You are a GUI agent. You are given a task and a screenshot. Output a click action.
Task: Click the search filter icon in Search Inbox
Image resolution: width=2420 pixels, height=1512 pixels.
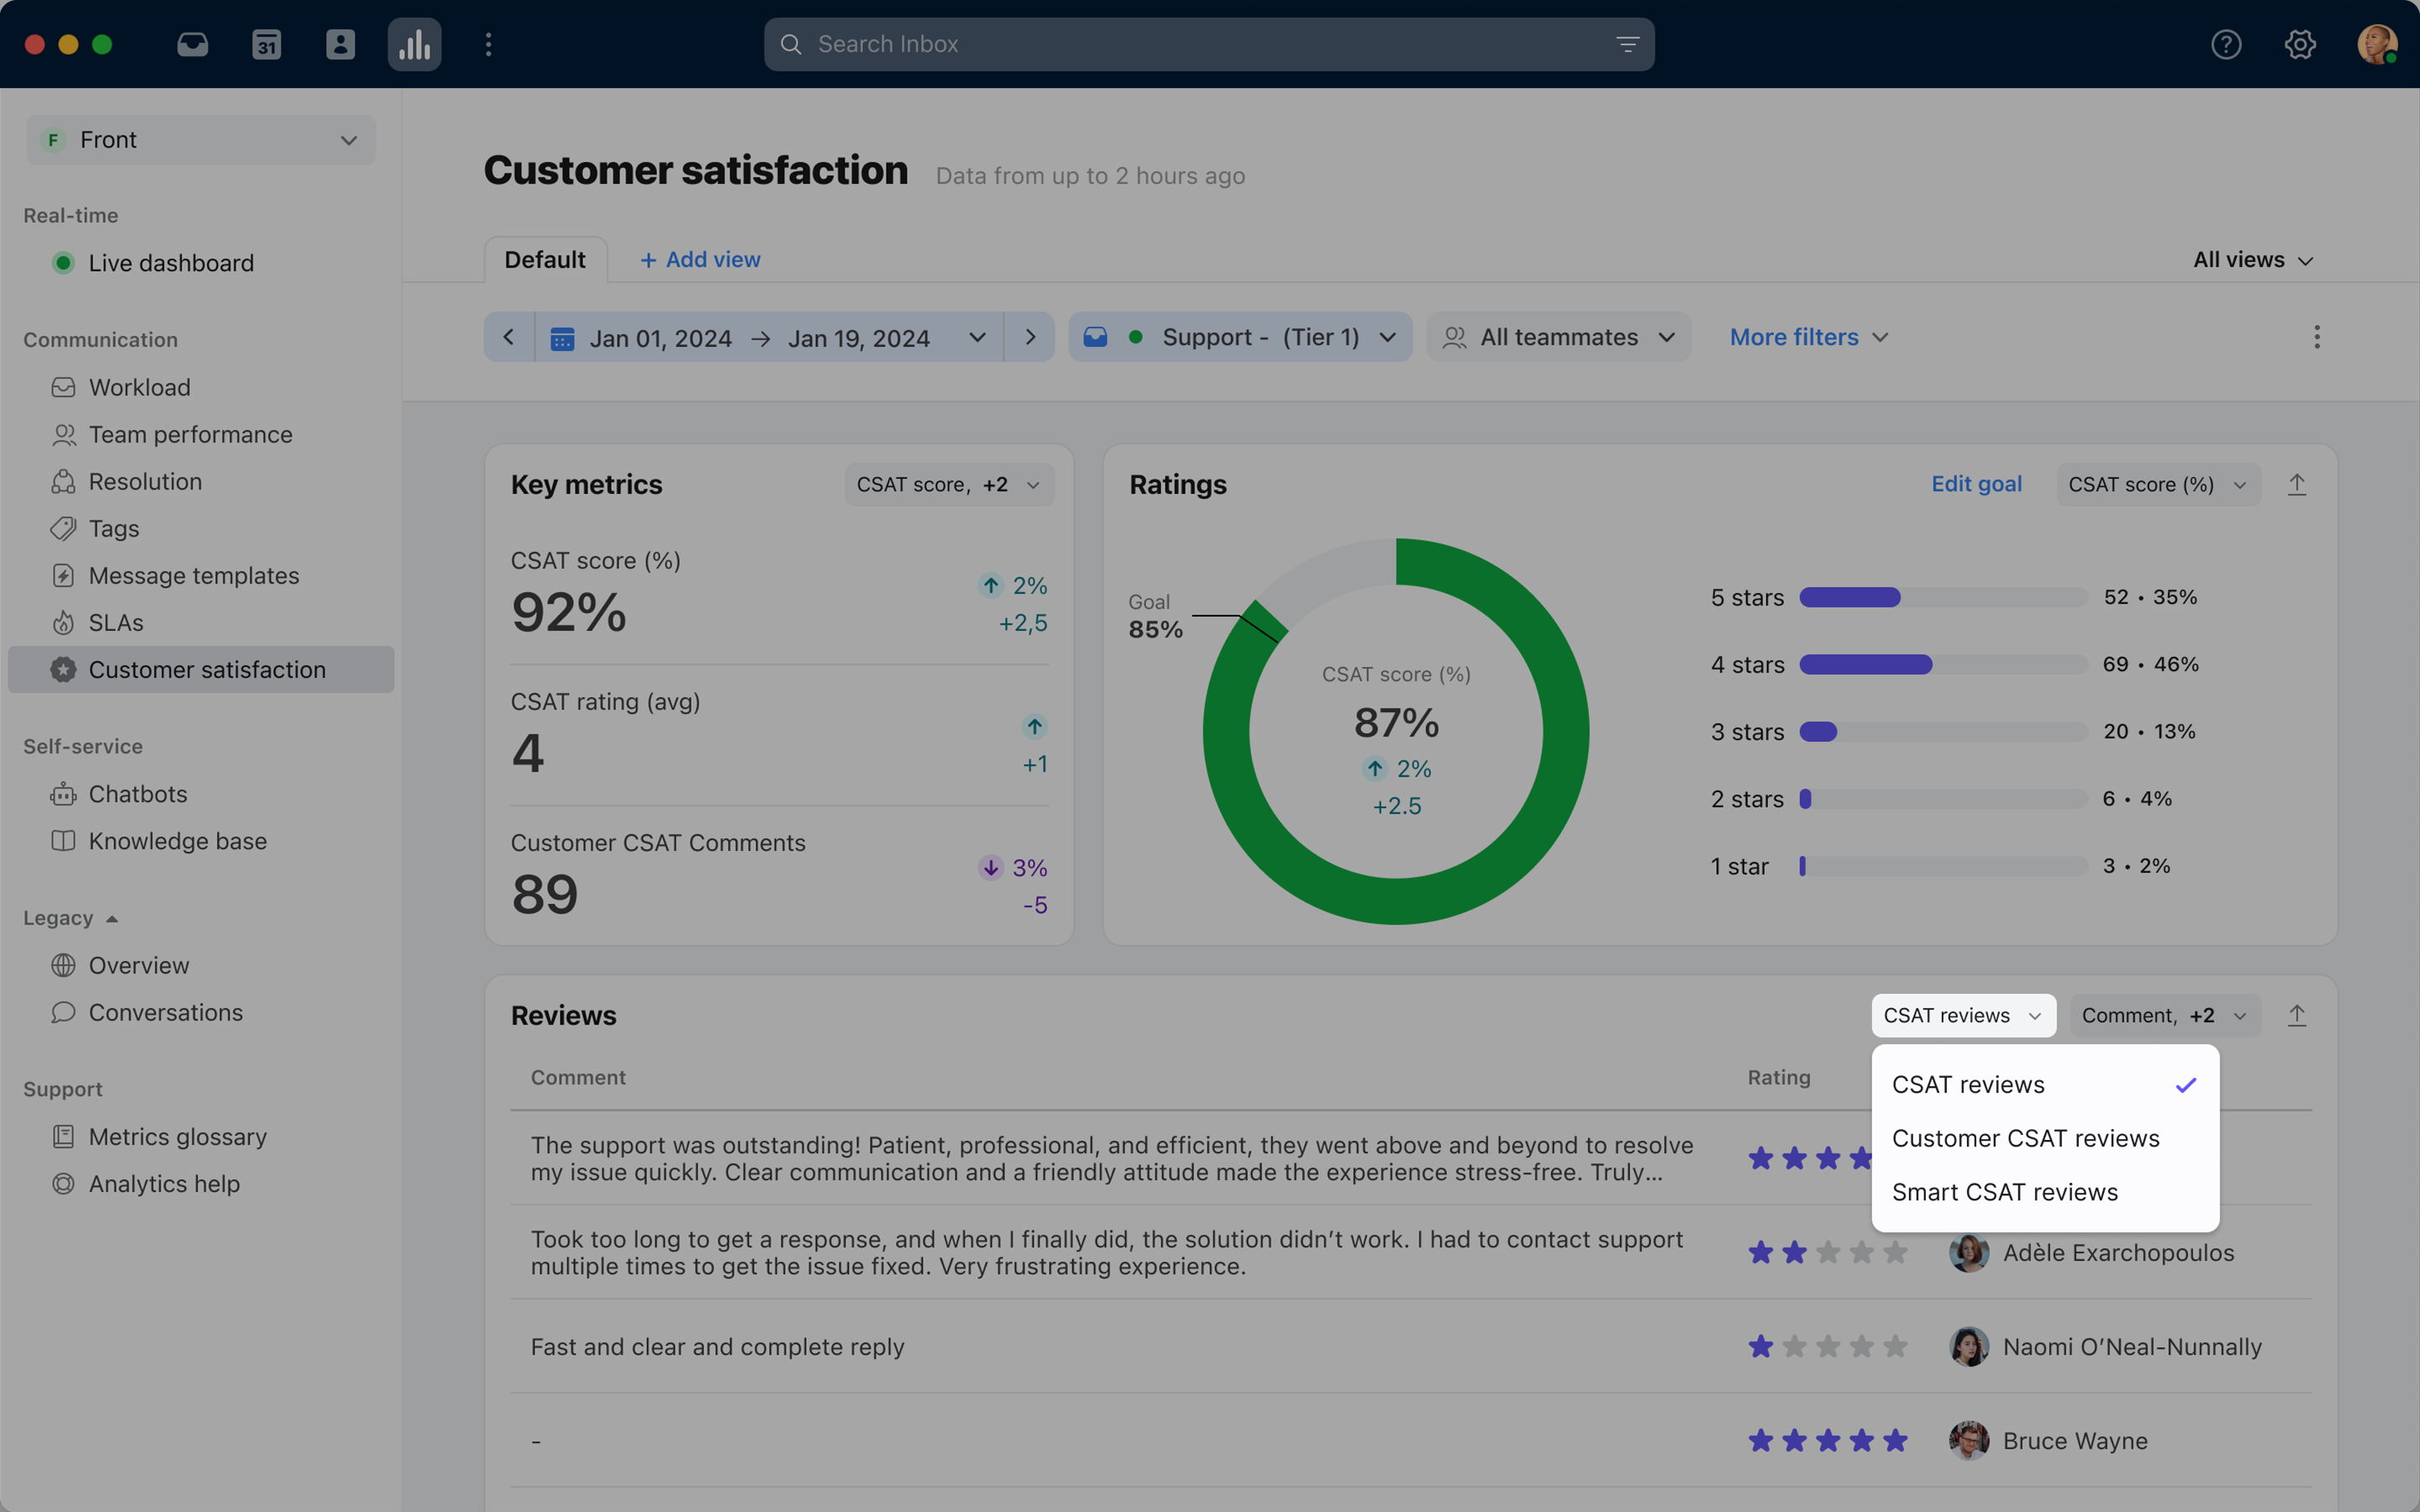1627,44
